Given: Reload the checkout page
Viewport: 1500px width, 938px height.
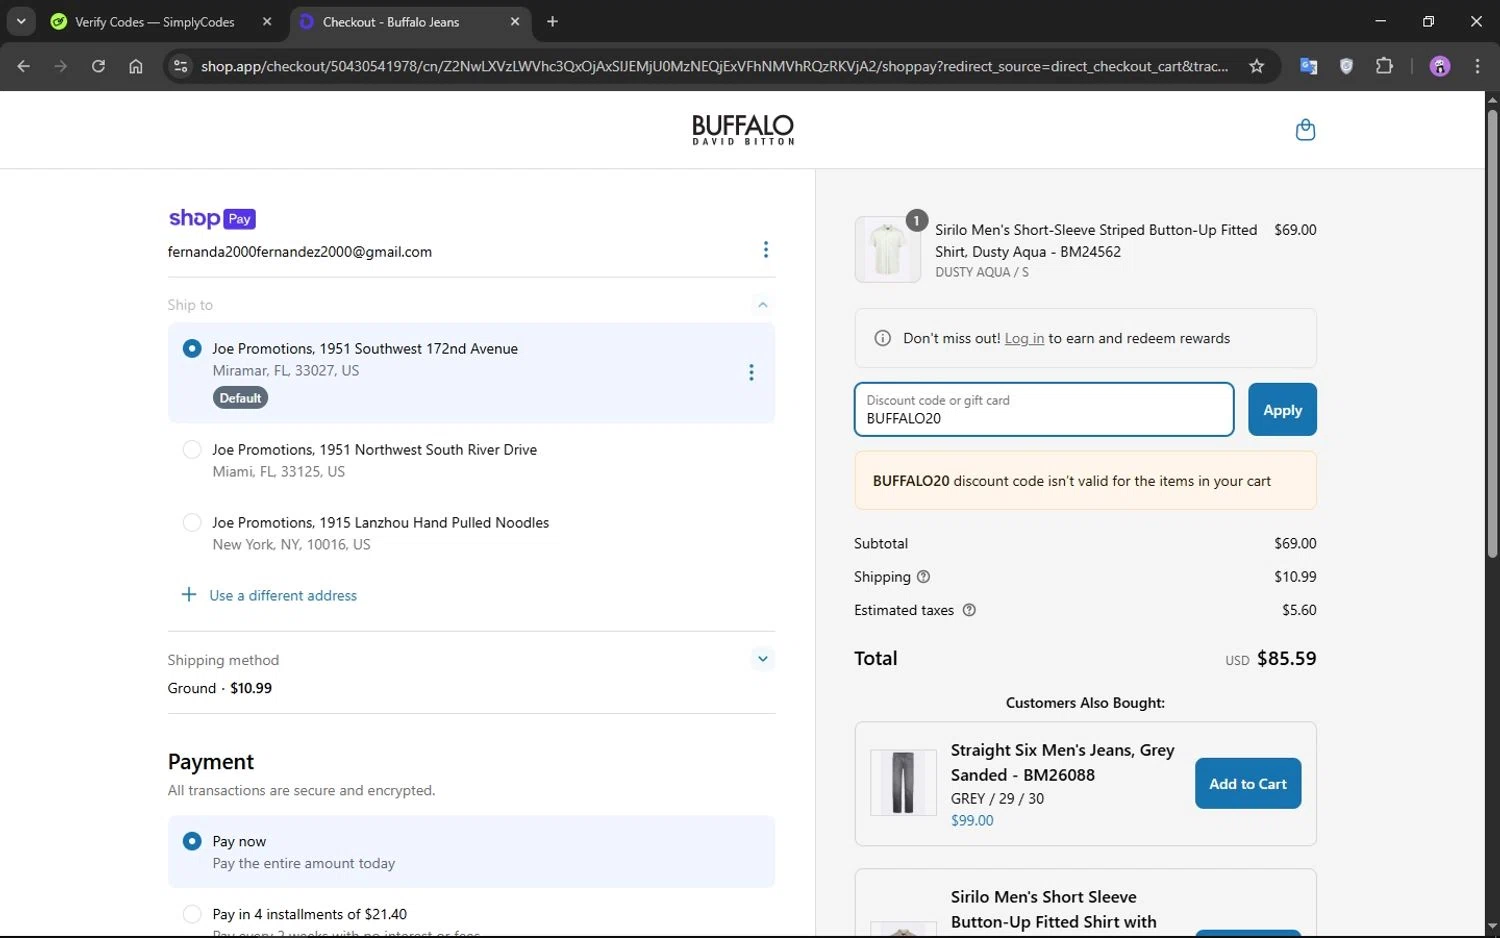Looking at the screenshot, I should pyautogui.click(x=98, y=66).
